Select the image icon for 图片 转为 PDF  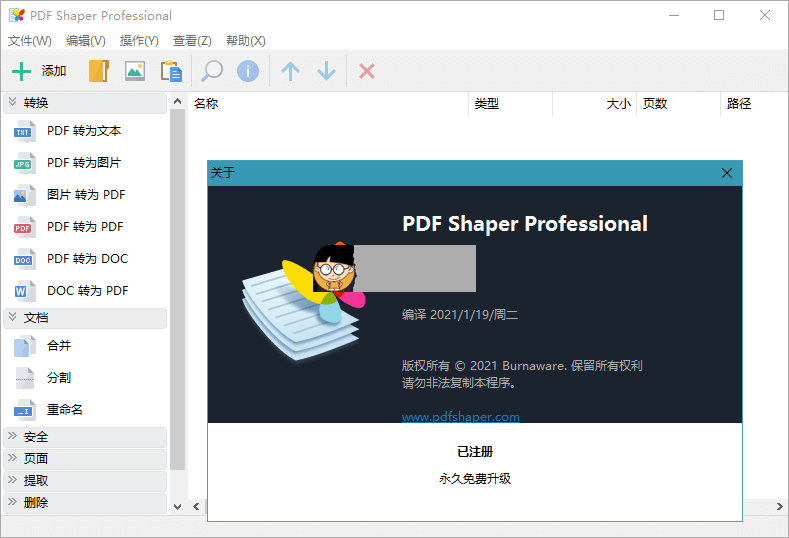(x=24, y=195)
